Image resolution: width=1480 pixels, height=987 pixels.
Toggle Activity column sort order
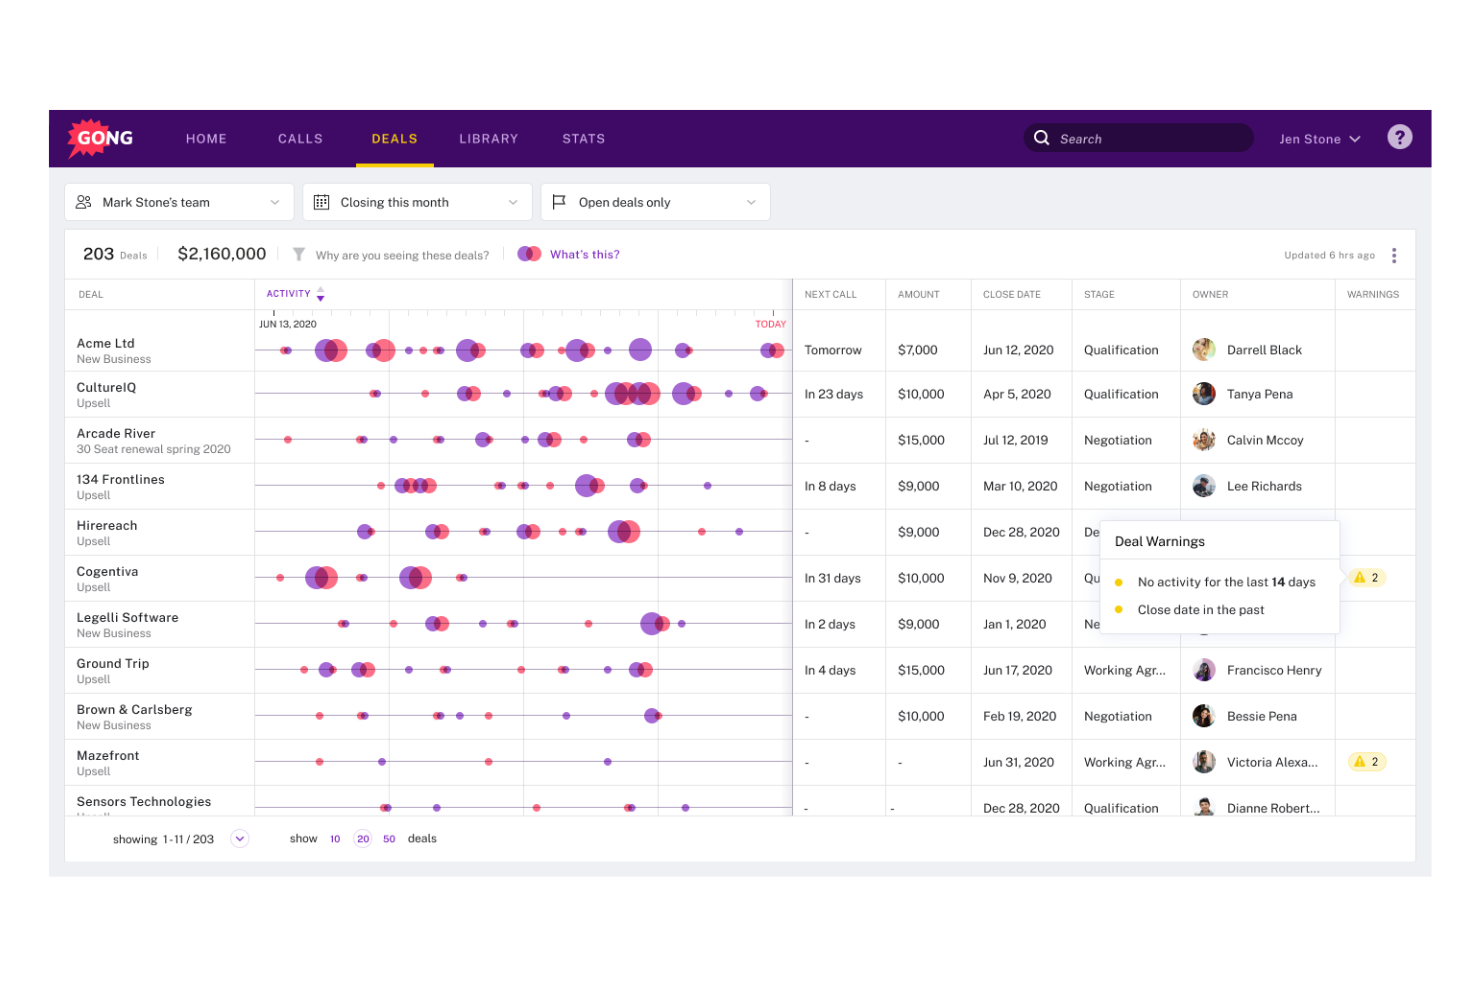click(x=320, y=293)
